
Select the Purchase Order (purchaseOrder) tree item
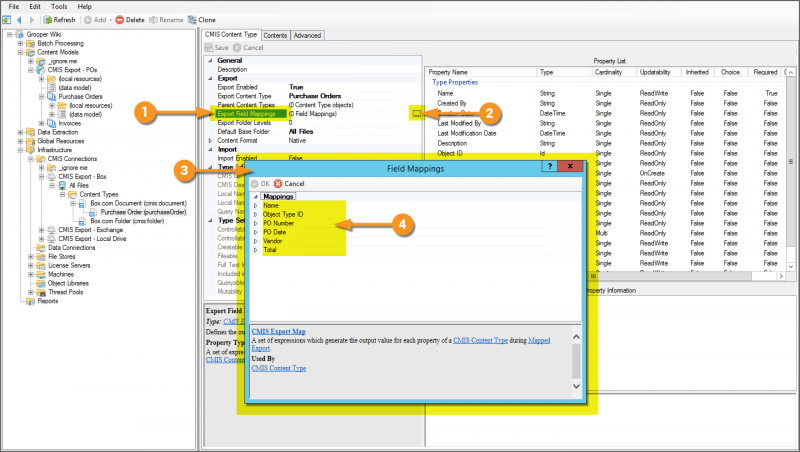(x=143, y=212)
